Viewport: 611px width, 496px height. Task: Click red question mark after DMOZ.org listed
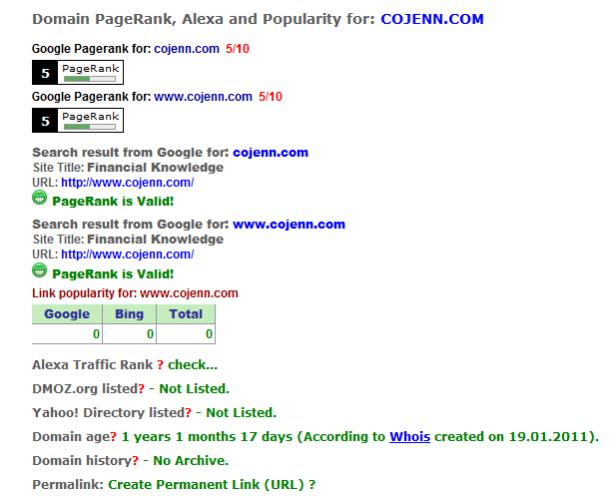tap(141, 389)
